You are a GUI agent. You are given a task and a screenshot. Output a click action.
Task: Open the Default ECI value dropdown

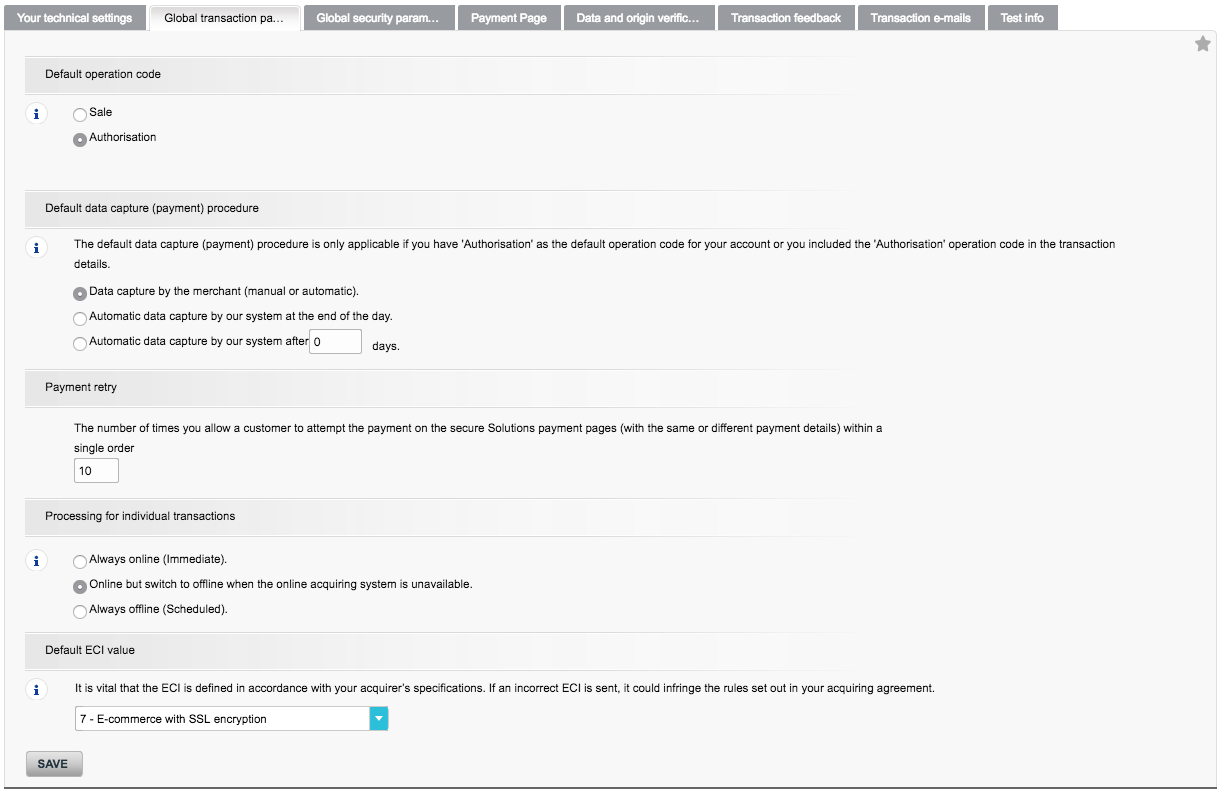click(220, 718)
